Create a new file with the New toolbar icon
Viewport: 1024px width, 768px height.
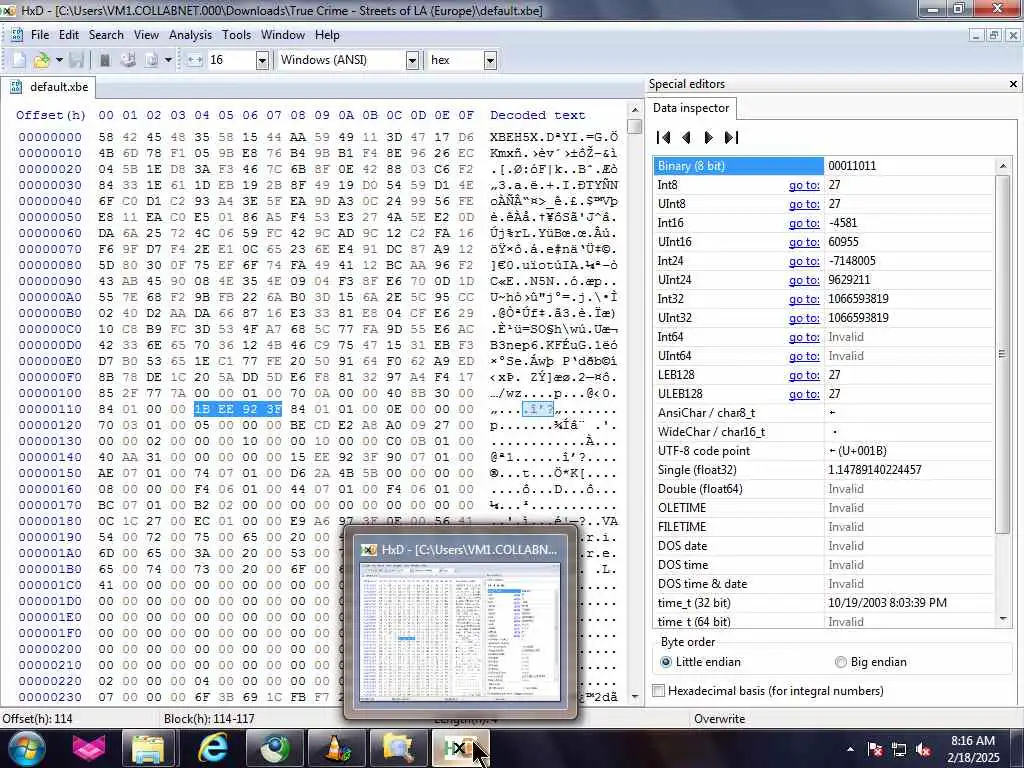point(18,60)
